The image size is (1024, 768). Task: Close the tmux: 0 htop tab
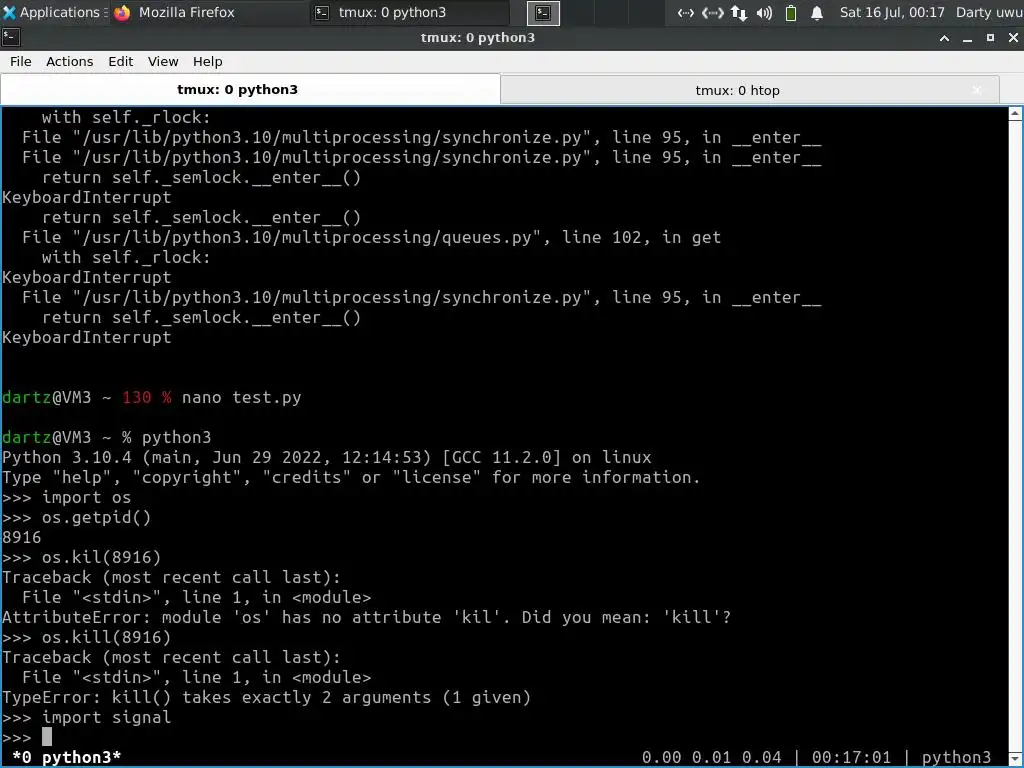pos(976,90)
